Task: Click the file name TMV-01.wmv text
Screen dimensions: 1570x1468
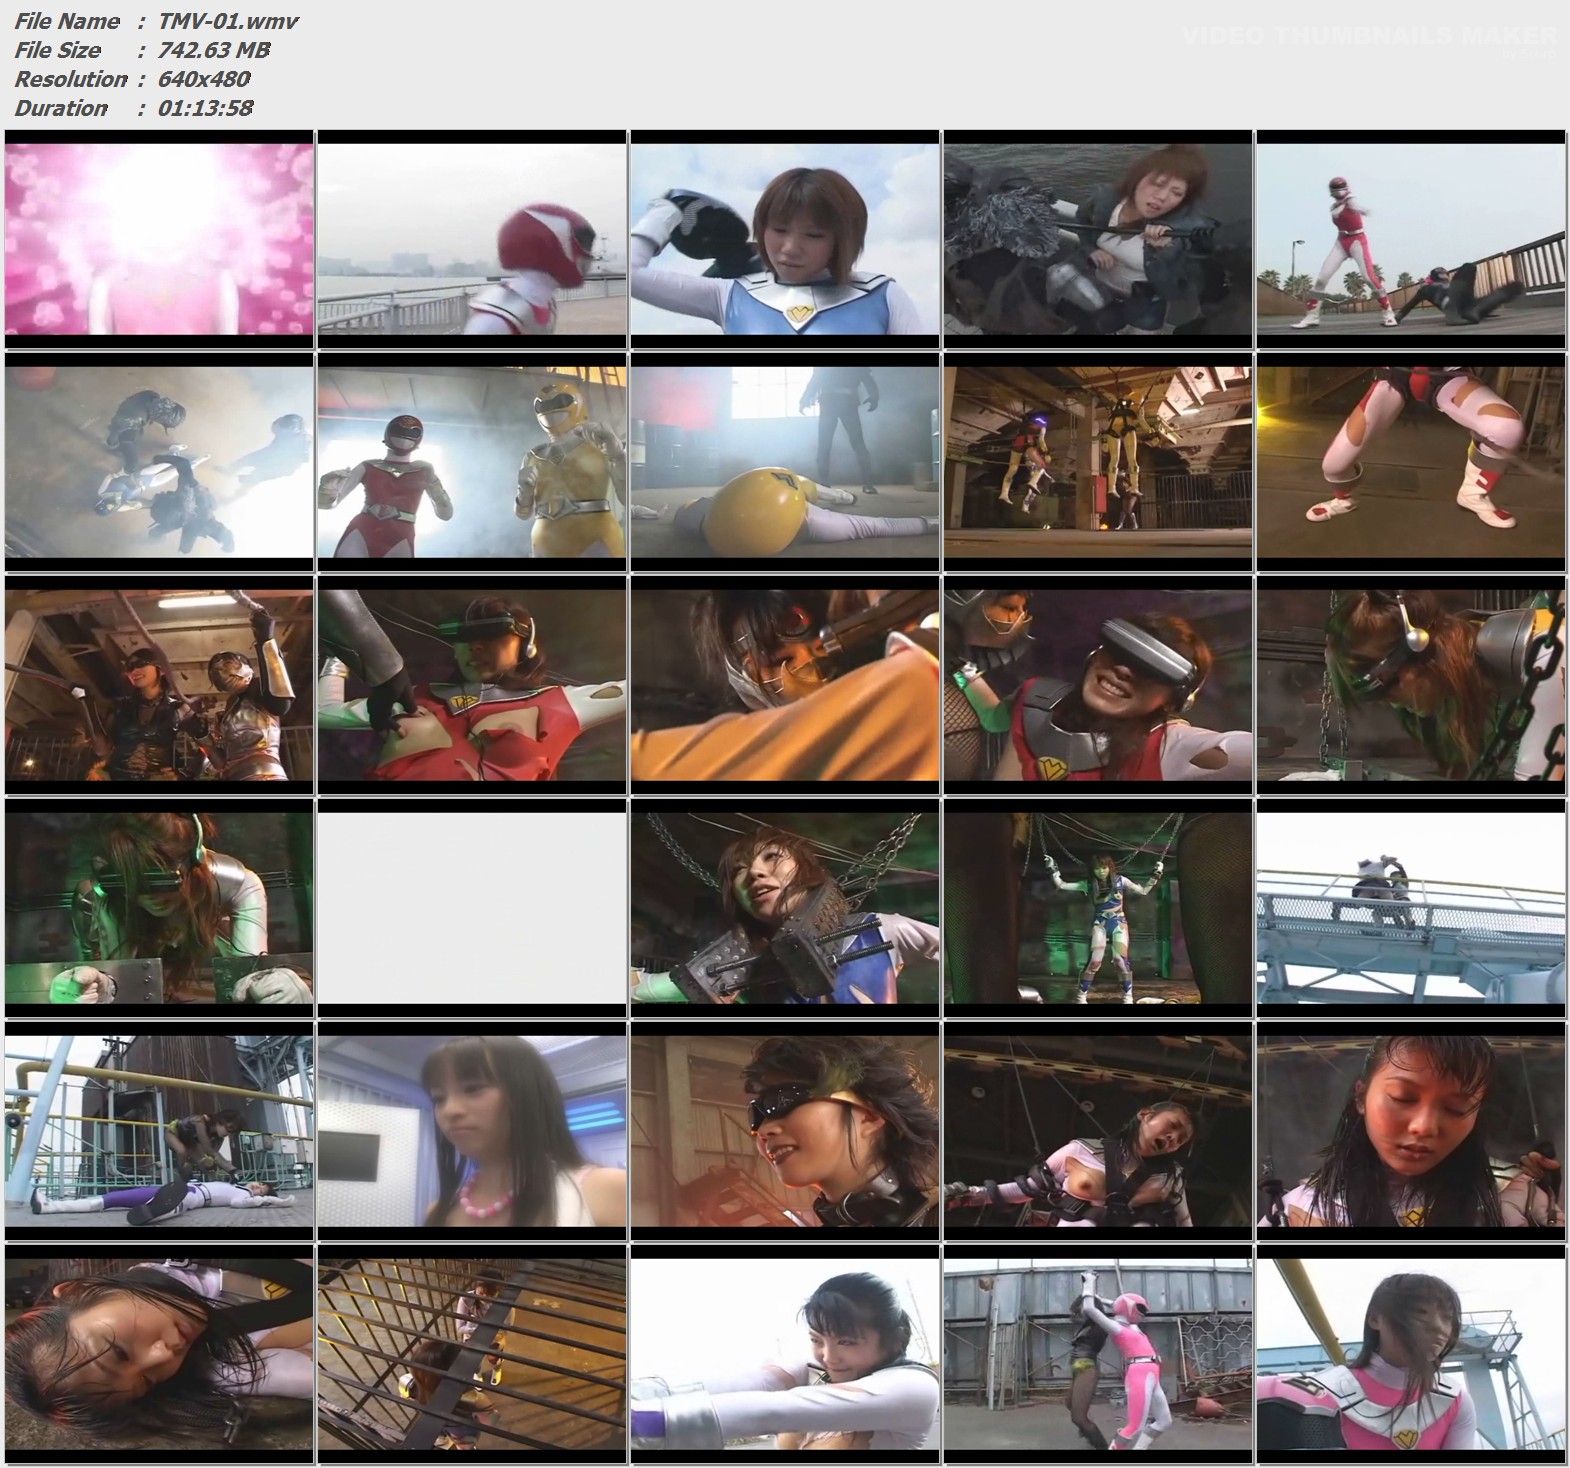Action: point(229,21)
